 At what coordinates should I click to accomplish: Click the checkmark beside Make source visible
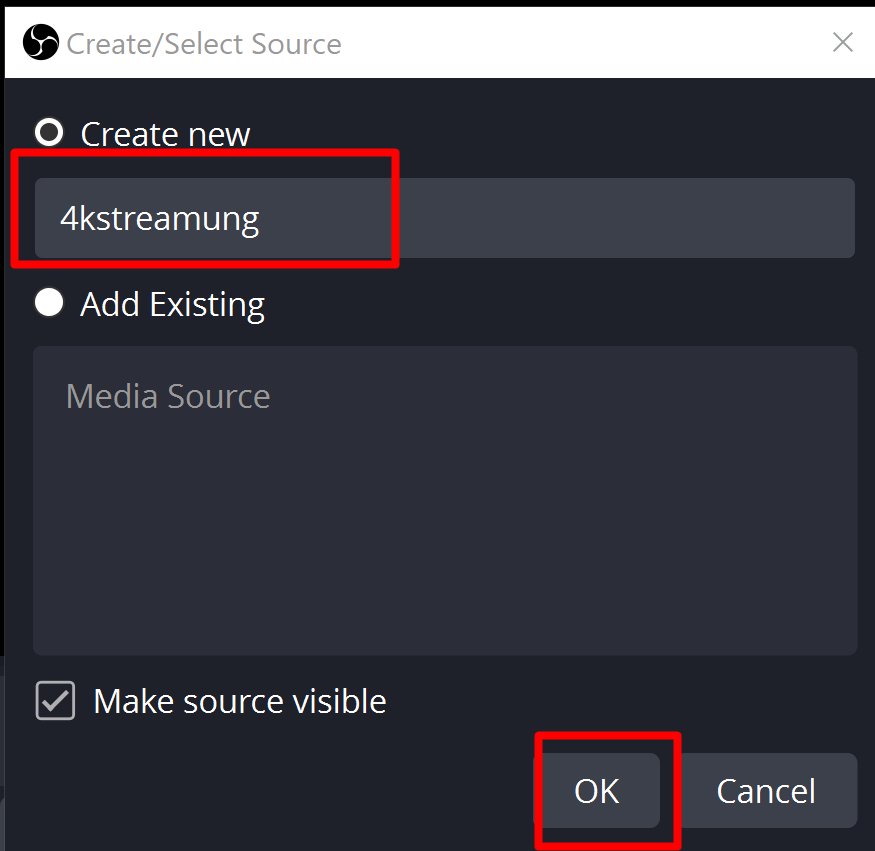point(55,701)
